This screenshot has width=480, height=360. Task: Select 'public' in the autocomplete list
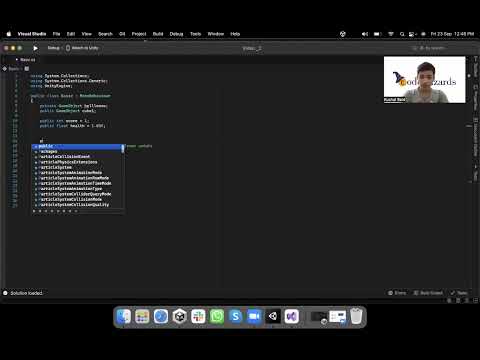(x=78, y=146)
